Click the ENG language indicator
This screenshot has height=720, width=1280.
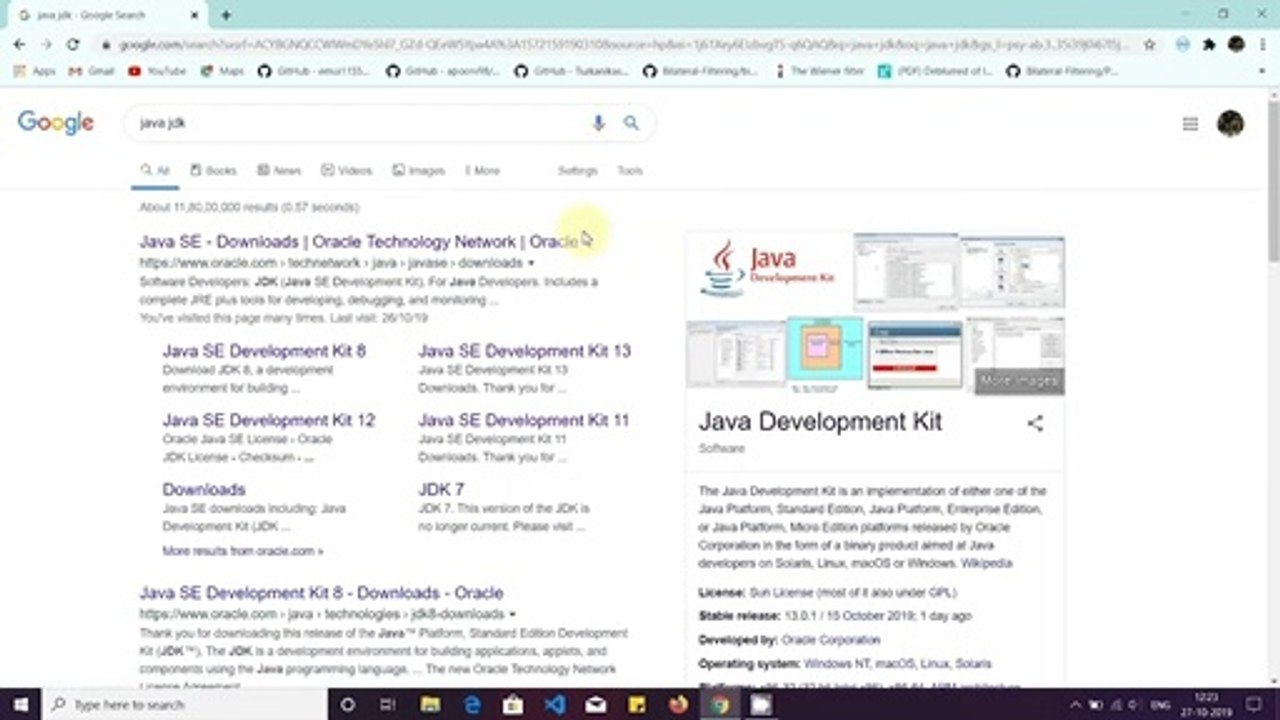click(1160, 704)
